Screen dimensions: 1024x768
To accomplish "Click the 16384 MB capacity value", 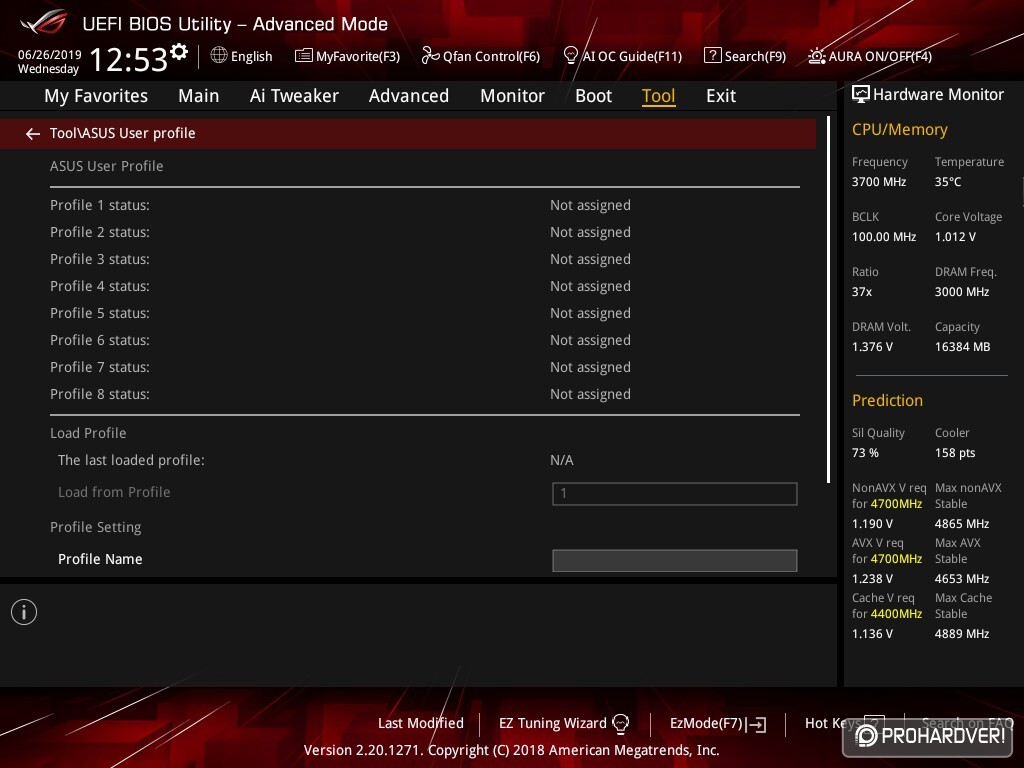I will click(962, 347).
